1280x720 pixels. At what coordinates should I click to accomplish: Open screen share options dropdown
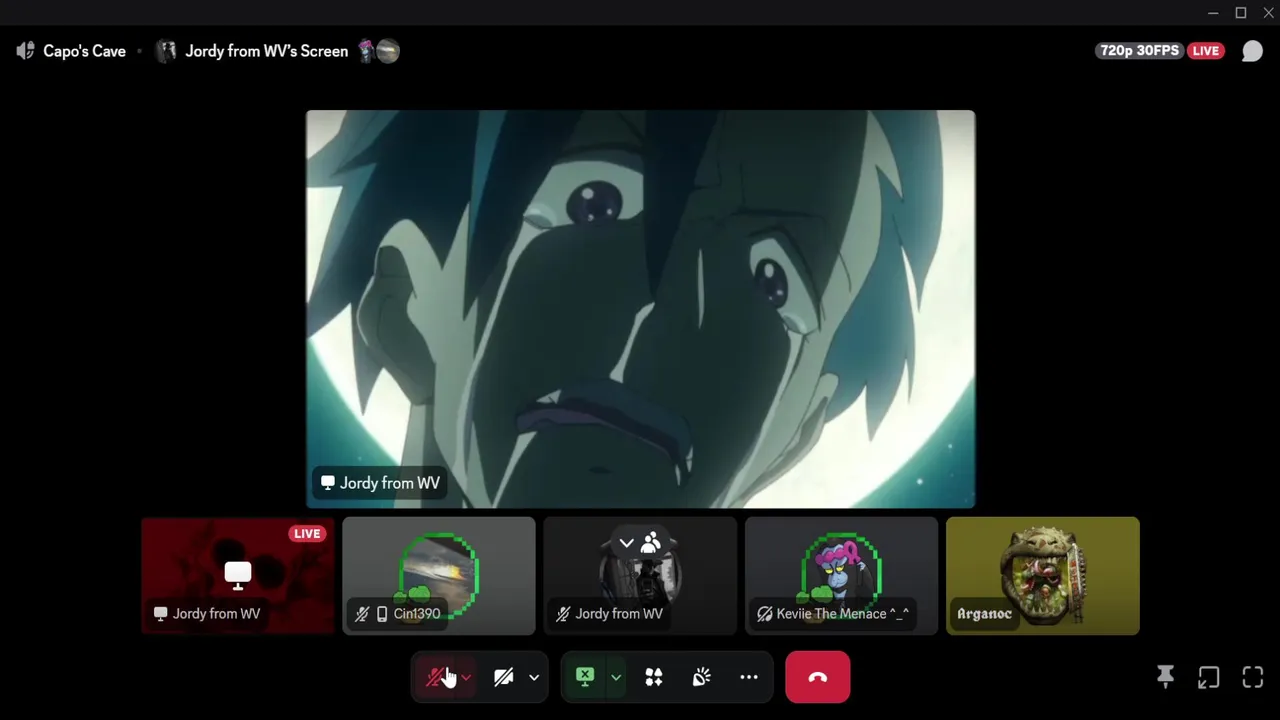616,677
